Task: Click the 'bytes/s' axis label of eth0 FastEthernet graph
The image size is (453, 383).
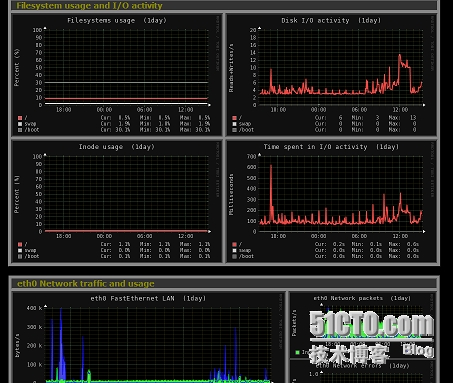Action: 17,346
